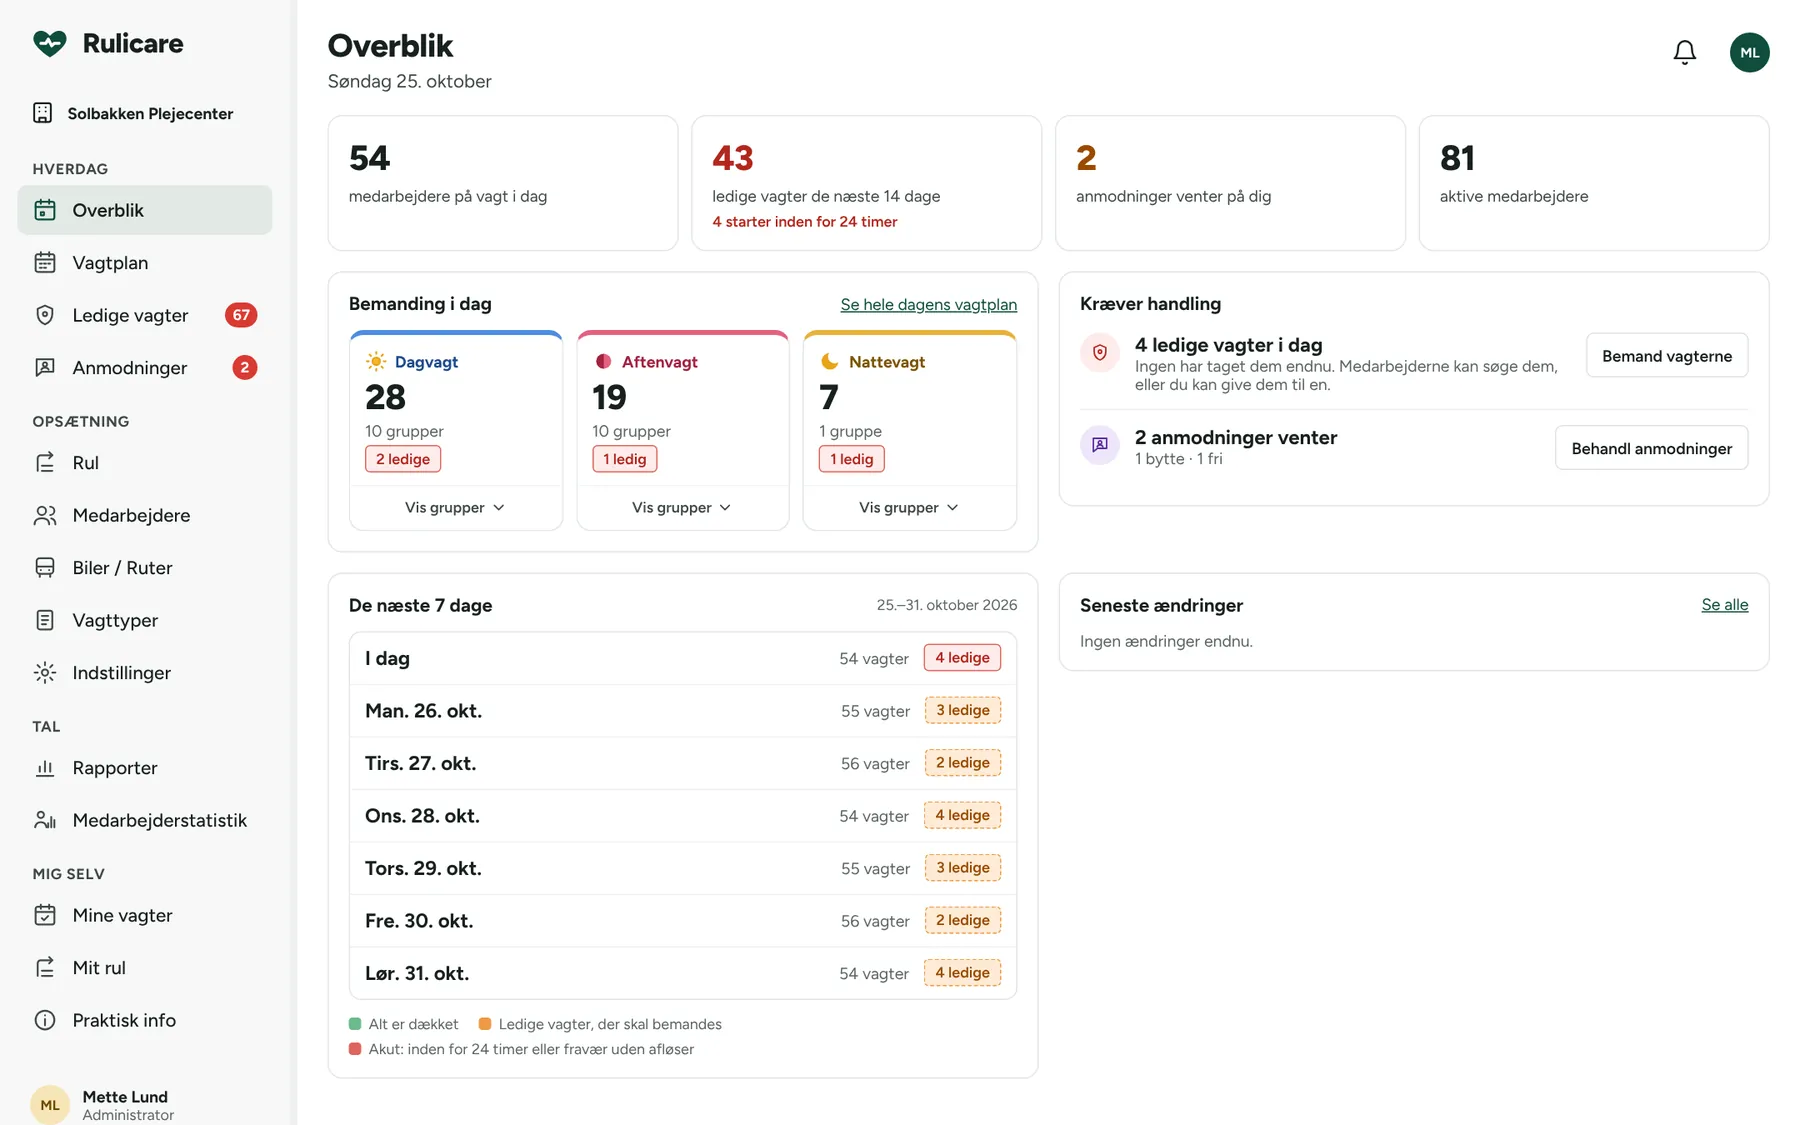Viewport: 1800px width, 1125px height.
Task: Click the Rapporter chart icon
Action: [45, 767]
